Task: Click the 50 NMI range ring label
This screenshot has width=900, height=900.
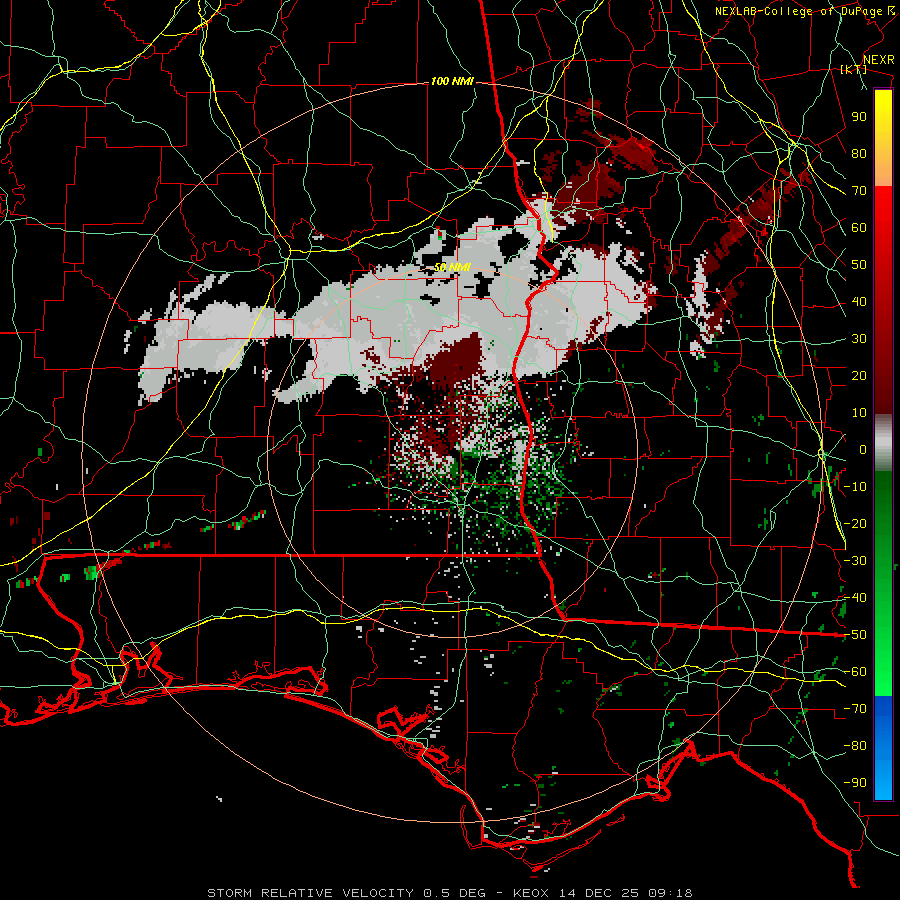Action: coord(452,267)
